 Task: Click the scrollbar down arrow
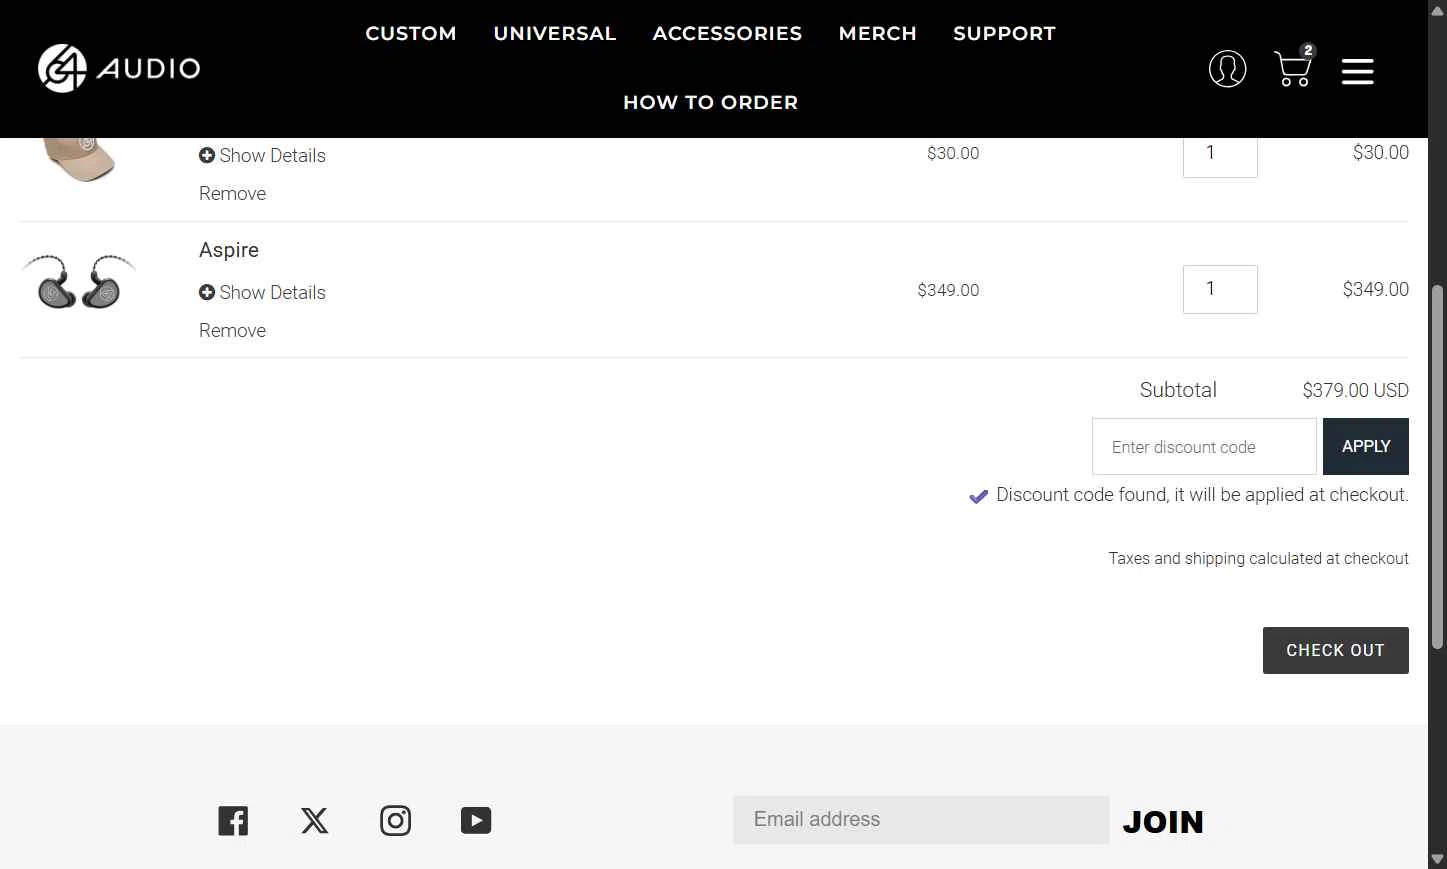tap(1437, 859)
